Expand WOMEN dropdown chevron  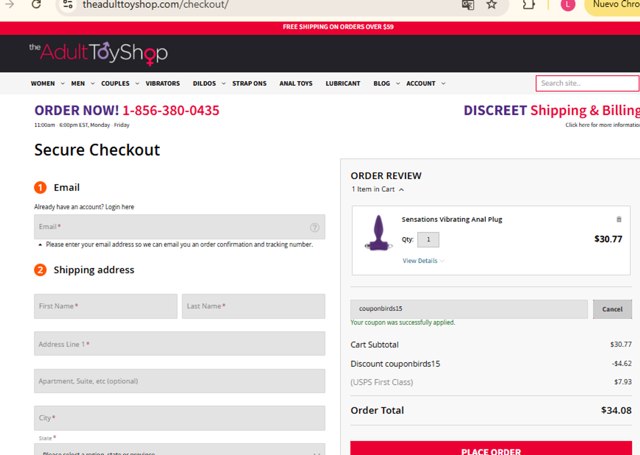62,83
